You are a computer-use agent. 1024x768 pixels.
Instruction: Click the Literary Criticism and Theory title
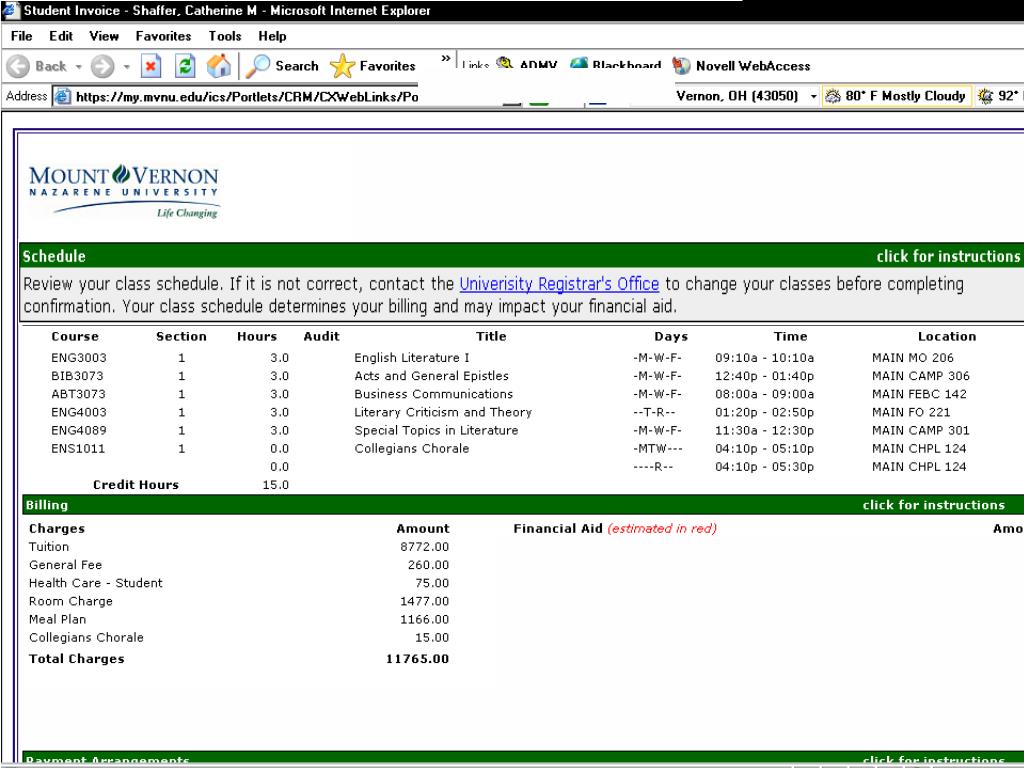coord(443,413)
